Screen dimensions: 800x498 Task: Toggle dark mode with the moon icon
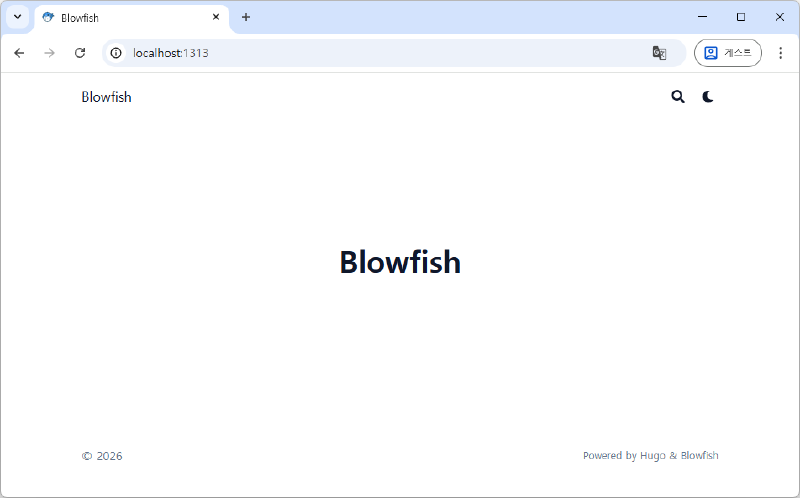(x=708, y=97)
